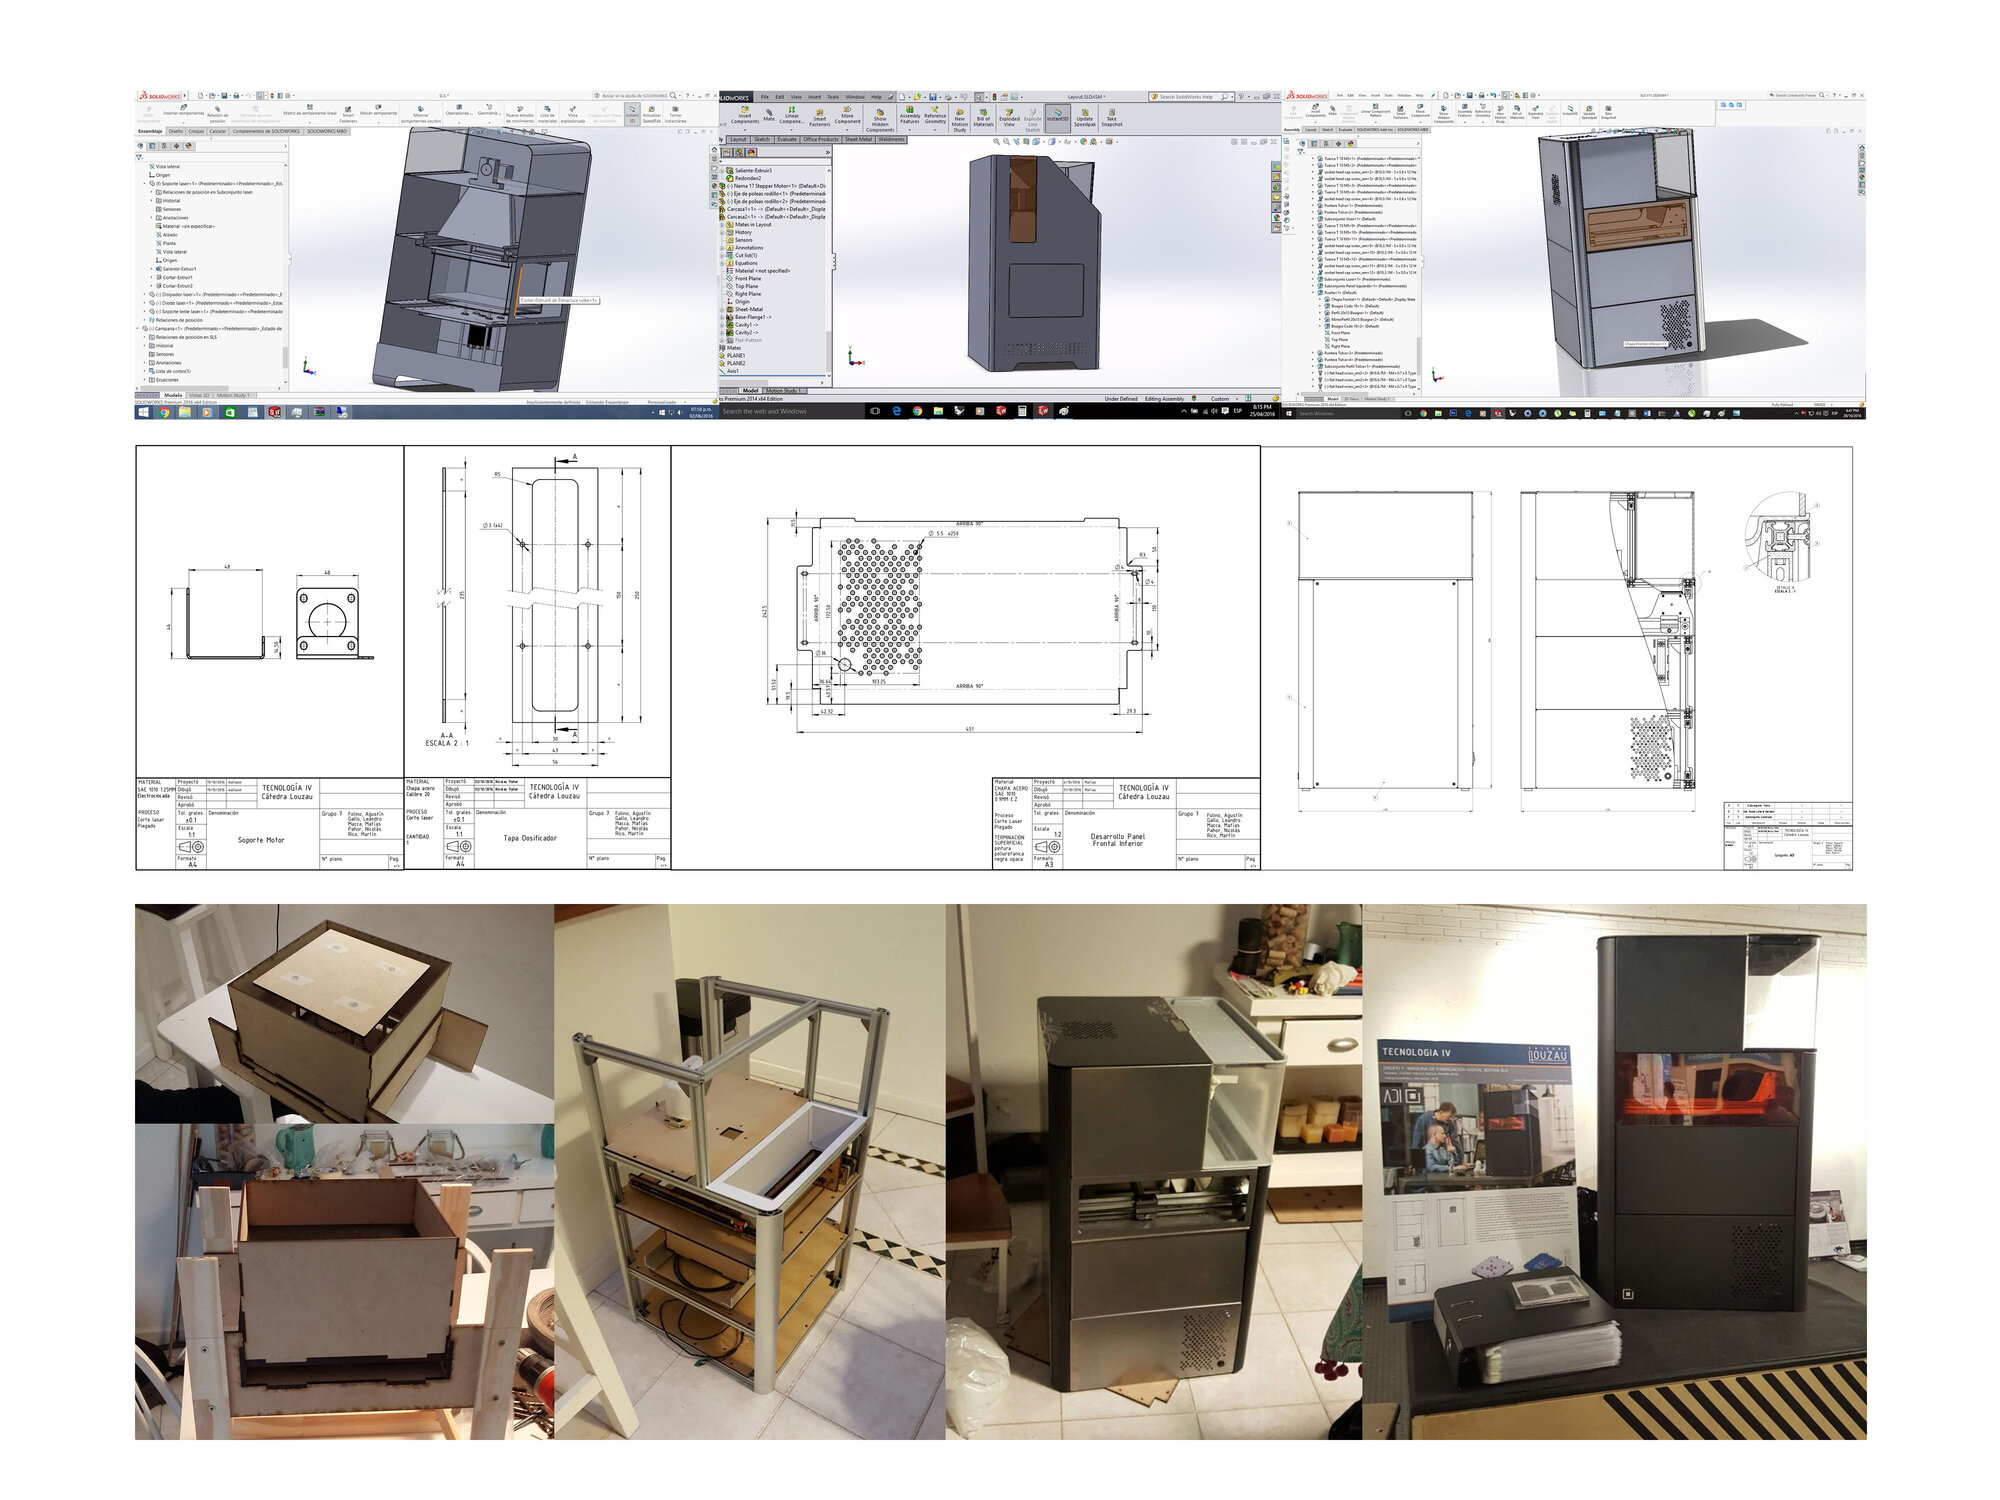Click Tomar instantánea in left window
The height and width of the screenshot is (1500, 2000).
pos(676,115)
